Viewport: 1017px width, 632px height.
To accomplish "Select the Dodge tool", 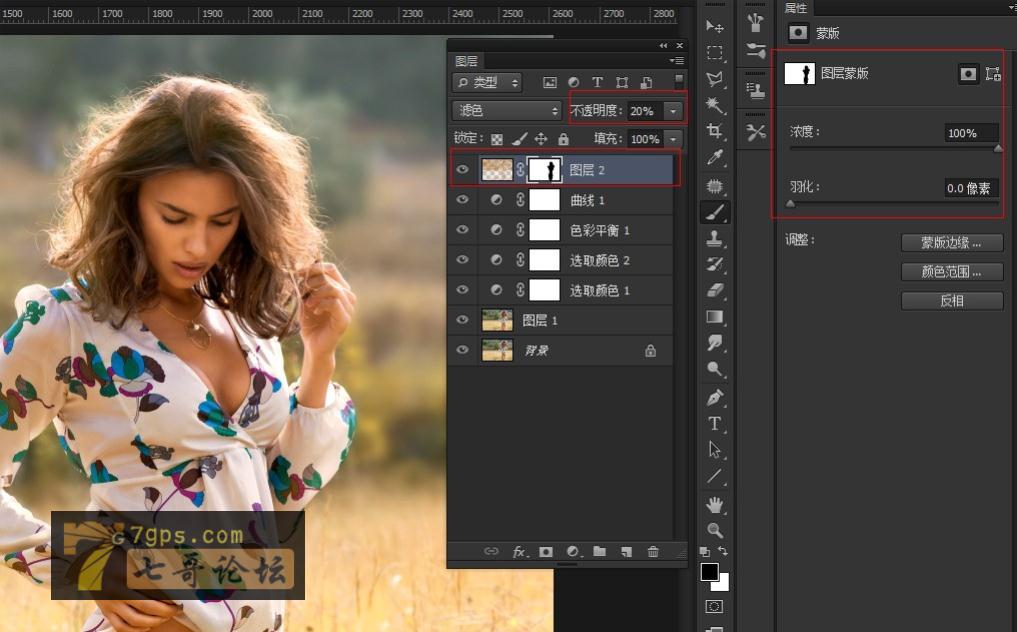I will [x=715, y=369].
